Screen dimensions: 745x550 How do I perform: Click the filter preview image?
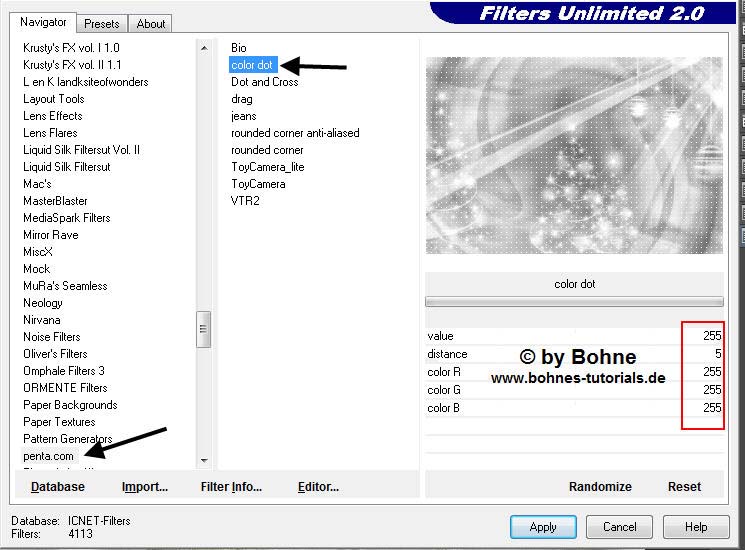tap(574, 155)
